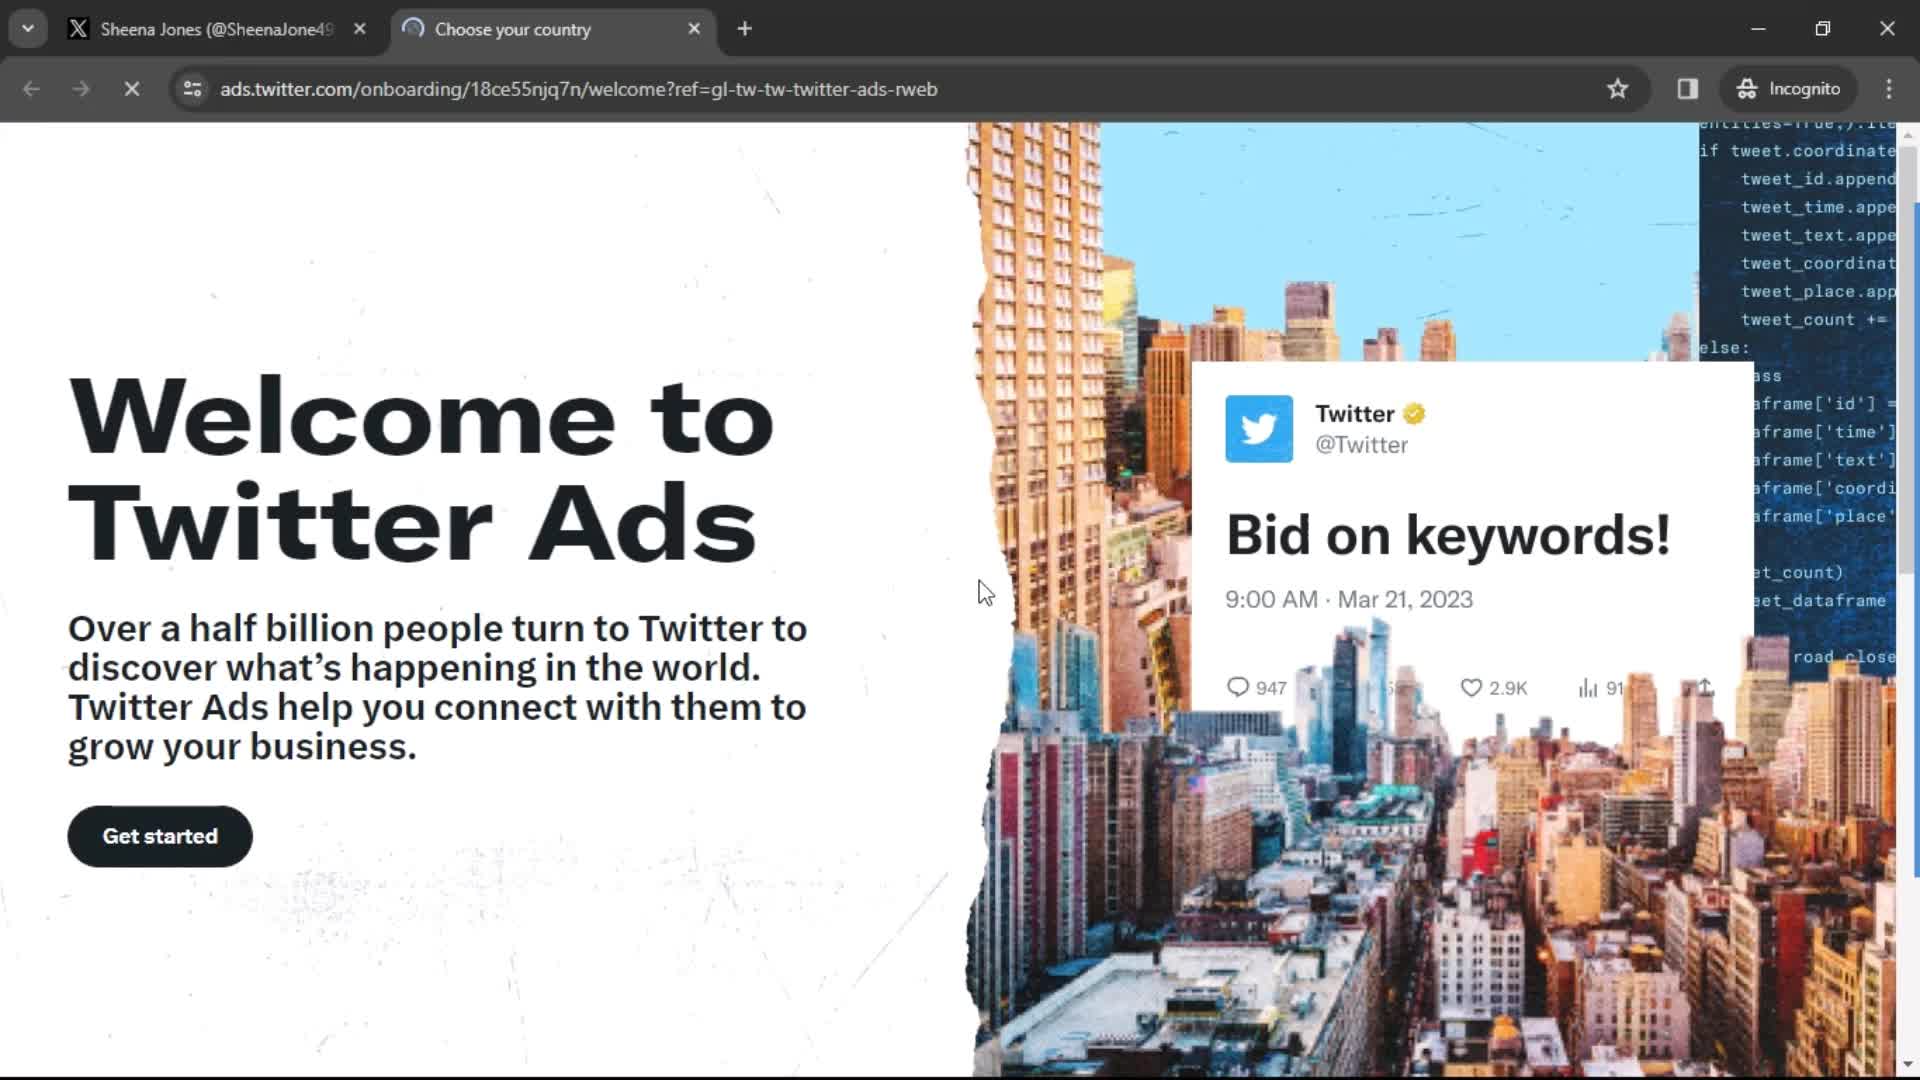The image size is (1920, 1080).
Task: Click the new tab plus button
Action: pyautogui.click(x=744, y=29)
